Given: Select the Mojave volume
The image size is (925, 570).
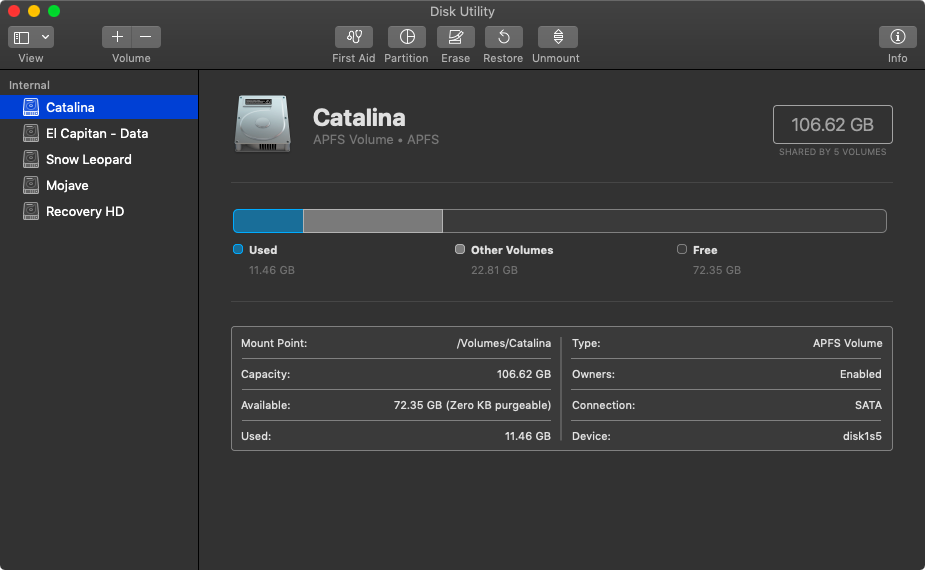Looking at the screenshot, I should [x=99, y=185].
